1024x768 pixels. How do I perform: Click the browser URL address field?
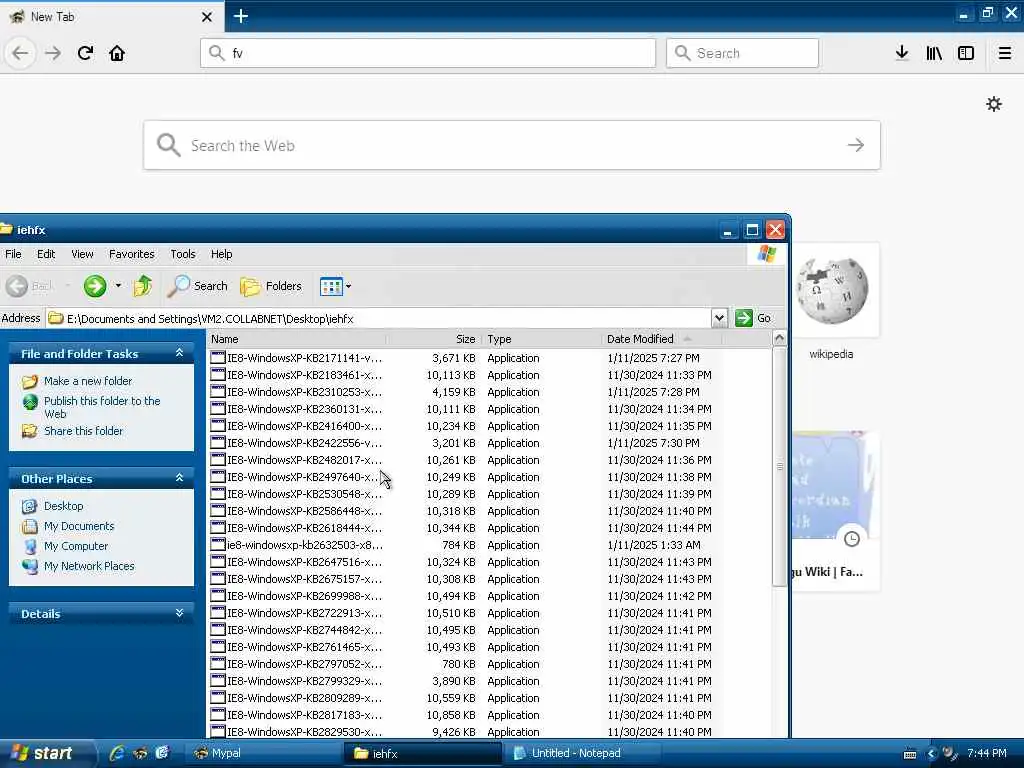428,53
